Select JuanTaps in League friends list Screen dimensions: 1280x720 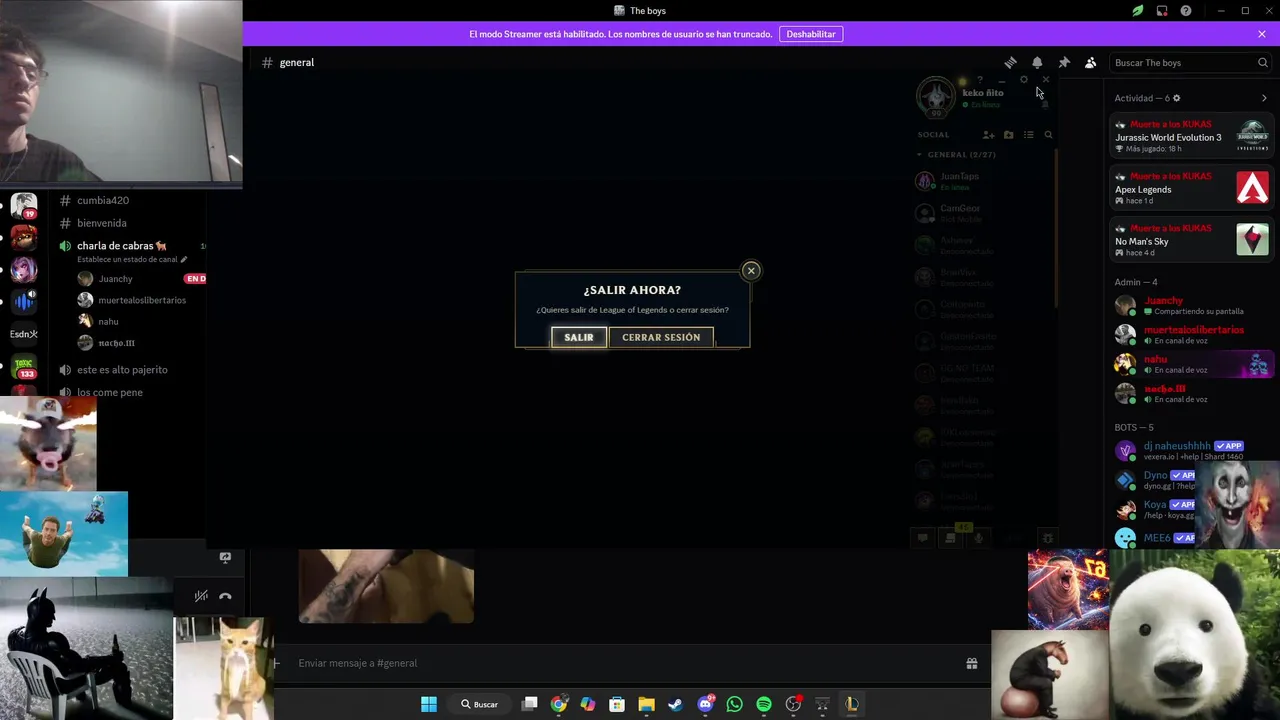click(960, 181)
